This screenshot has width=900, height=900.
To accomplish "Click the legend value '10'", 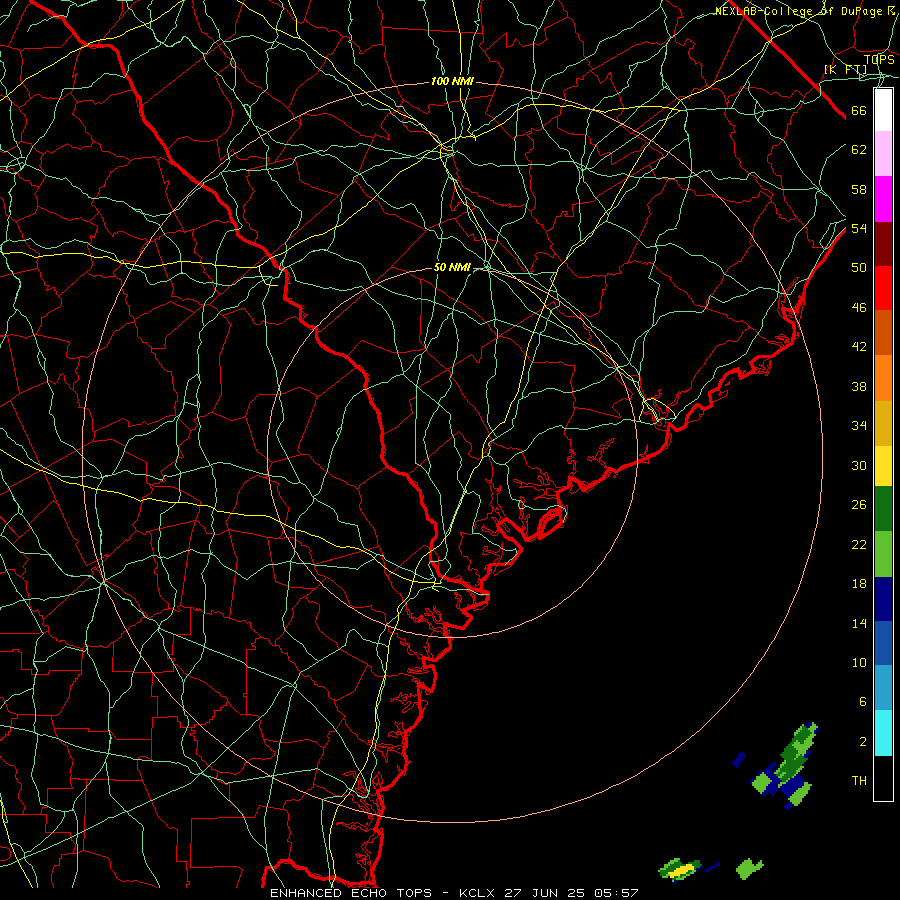I will tap(859, 663).
